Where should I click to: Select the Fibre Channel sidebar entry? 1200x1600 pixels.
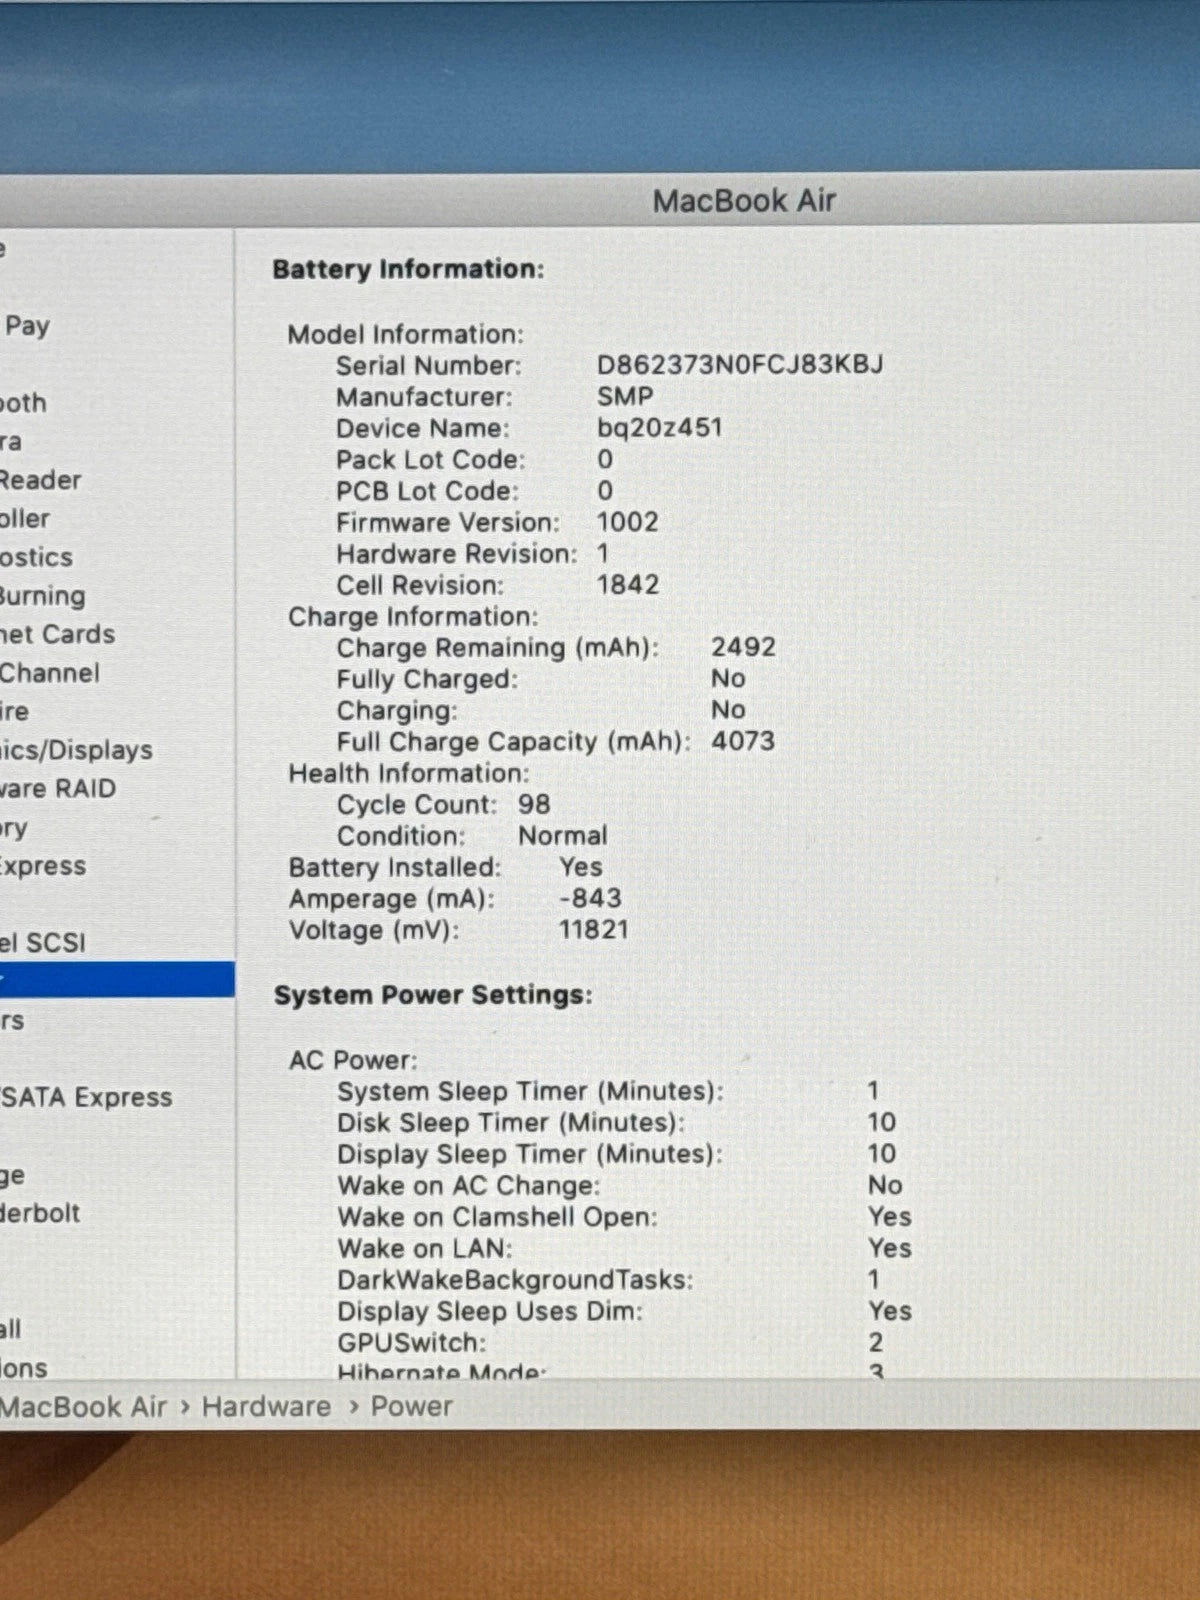point(50,673)
